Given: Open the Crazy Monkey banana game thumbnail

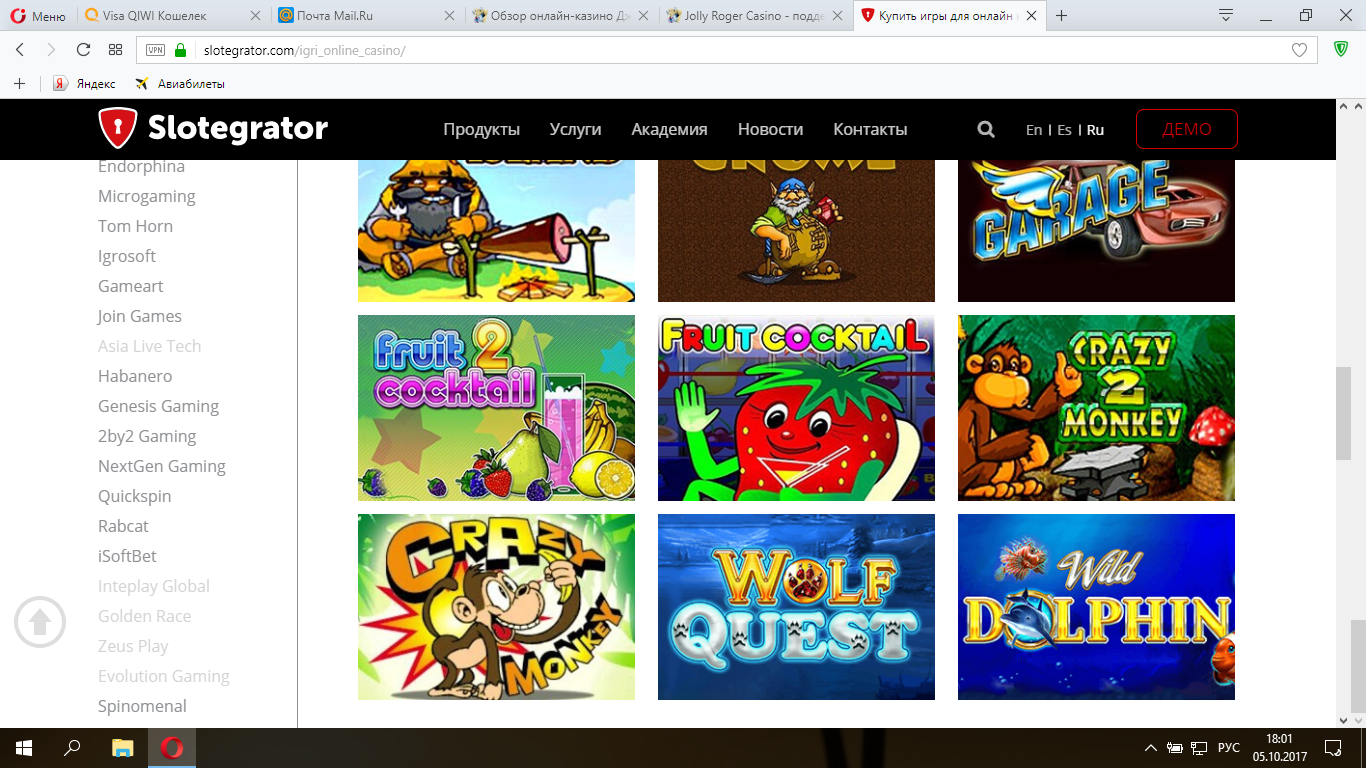Looking at the screenshot, I should (496, 607).
